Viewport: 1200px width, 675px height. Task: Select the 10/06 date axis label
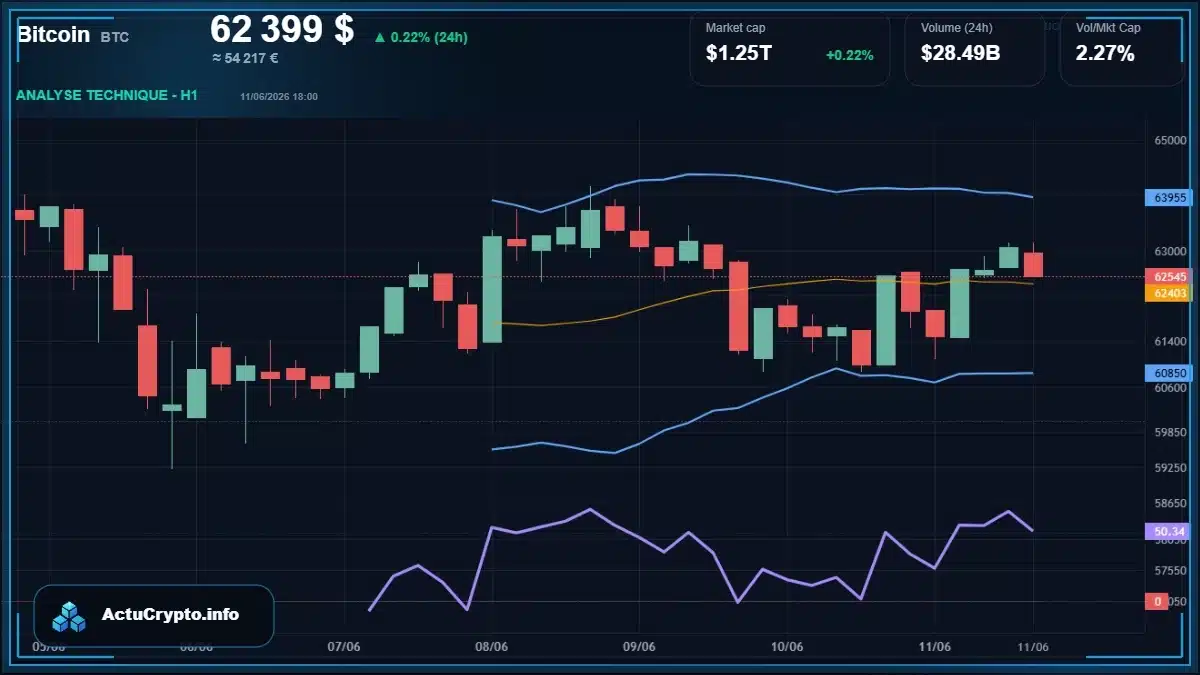point(787,647)
